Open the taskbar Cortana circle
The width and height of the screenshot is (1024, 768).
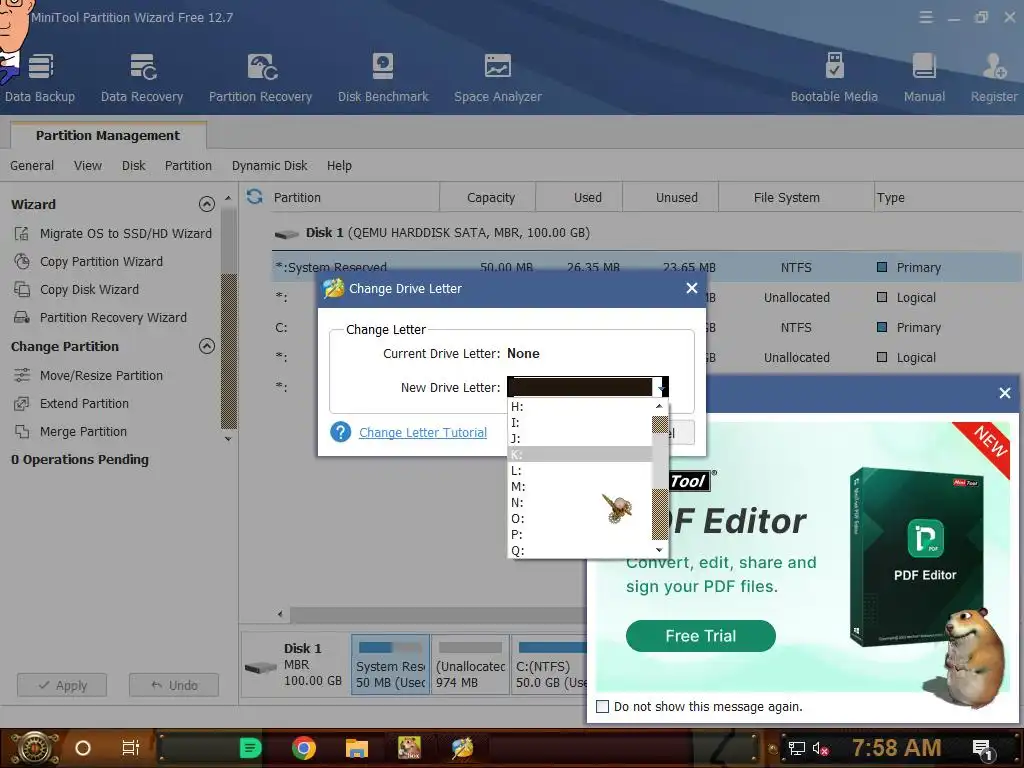tap(83, 748)
